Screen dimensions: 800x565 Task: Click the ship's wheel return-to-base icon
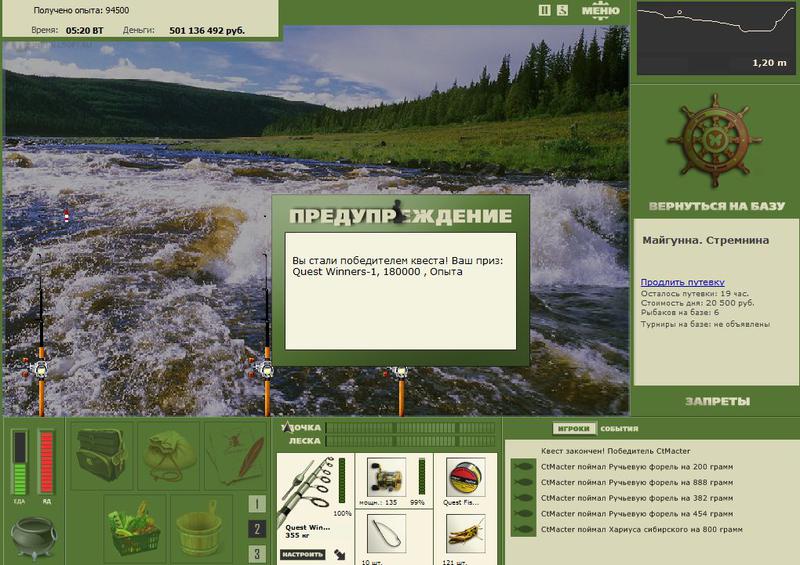[714, 140]
